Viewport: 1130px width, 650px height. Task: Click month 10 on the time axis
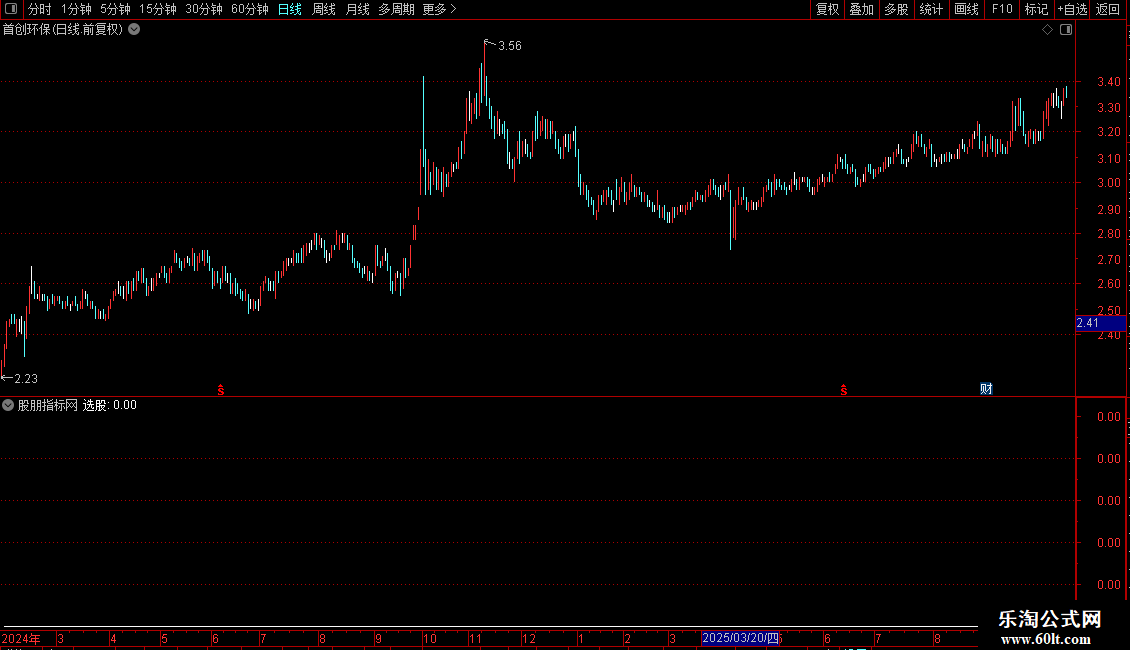click(x=430, y=638)
